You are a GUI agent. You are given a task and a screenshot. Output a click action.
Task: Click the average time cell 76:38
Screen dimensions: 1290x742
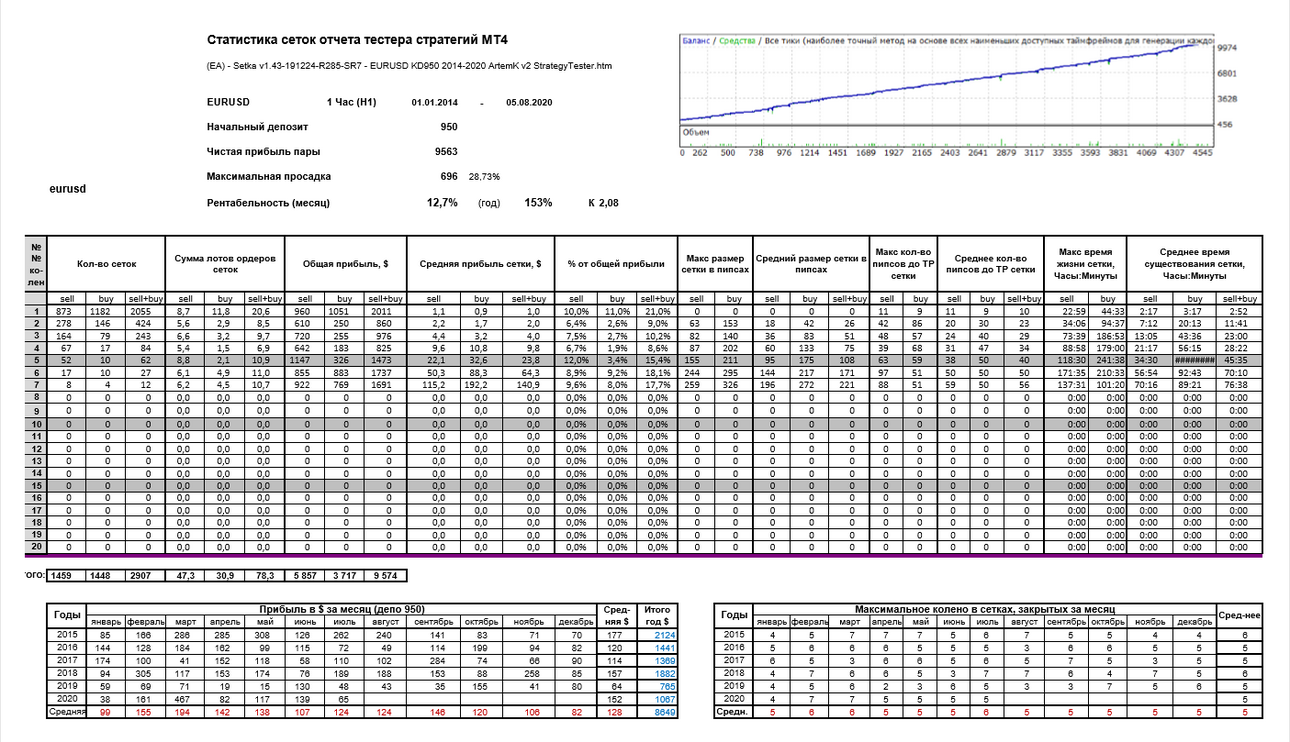(x=1241, y=385)
